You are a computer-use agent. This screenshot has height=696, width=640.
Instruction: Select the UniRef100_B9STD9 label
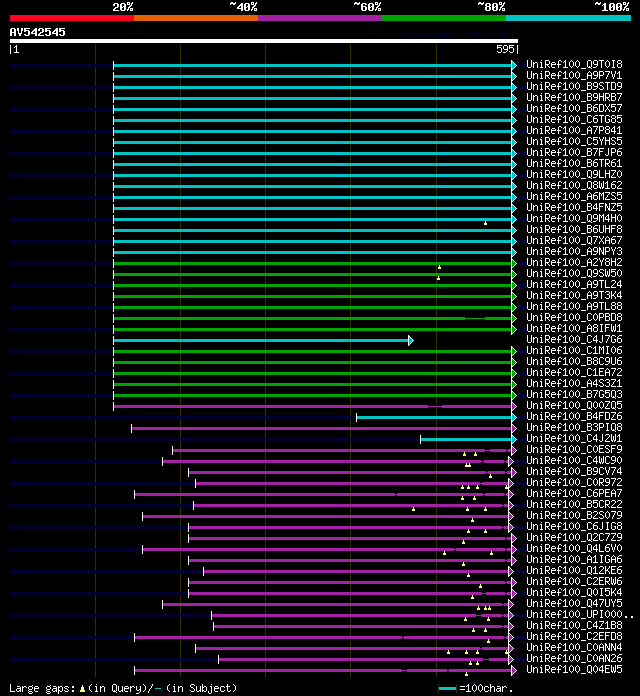[x=574, y=87]
